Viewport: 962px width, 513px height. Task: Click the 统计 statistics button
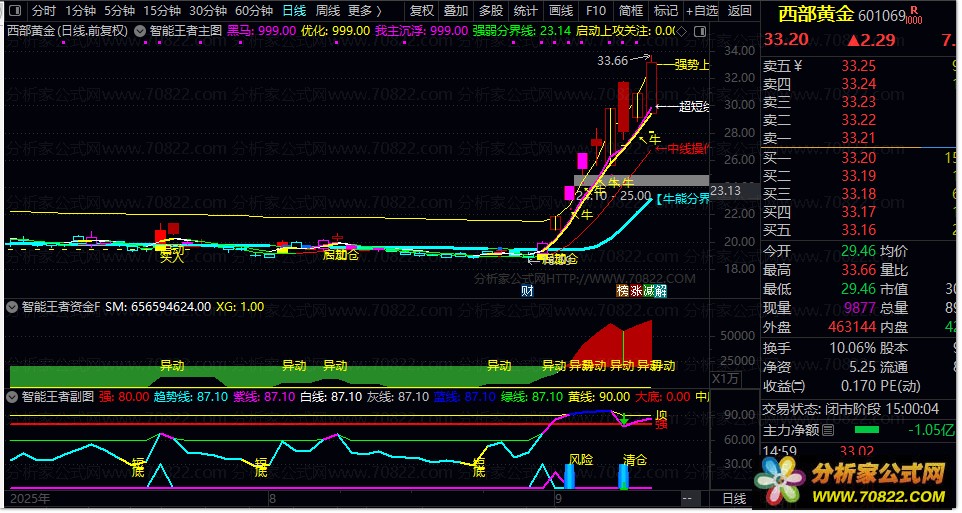526,10
